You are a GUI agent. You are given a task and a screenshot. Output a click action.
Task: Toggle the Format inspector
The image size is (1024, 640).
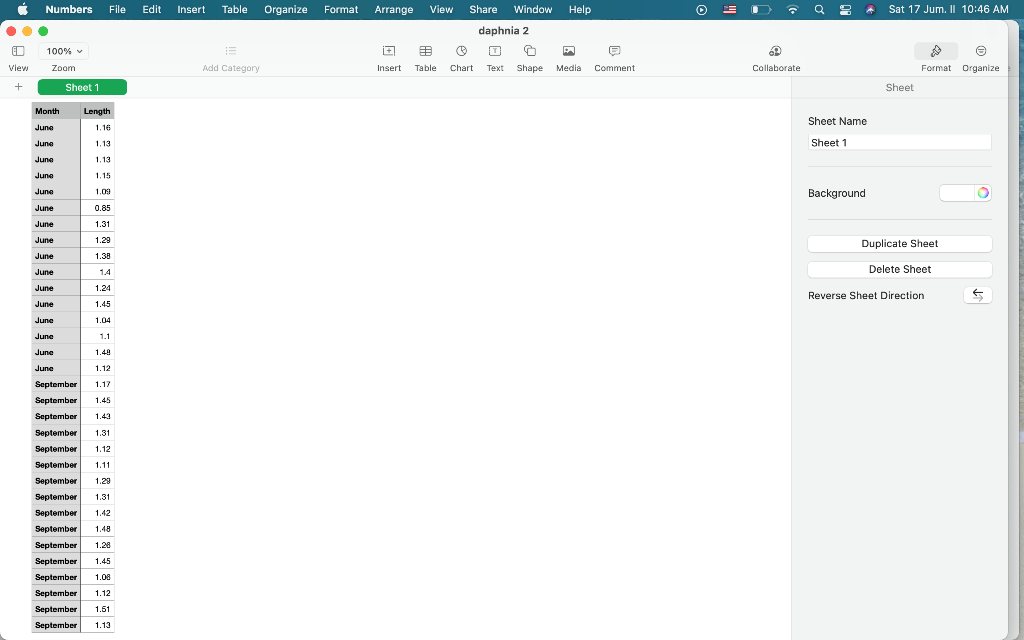pyautogui.click(x=936, y=51)
